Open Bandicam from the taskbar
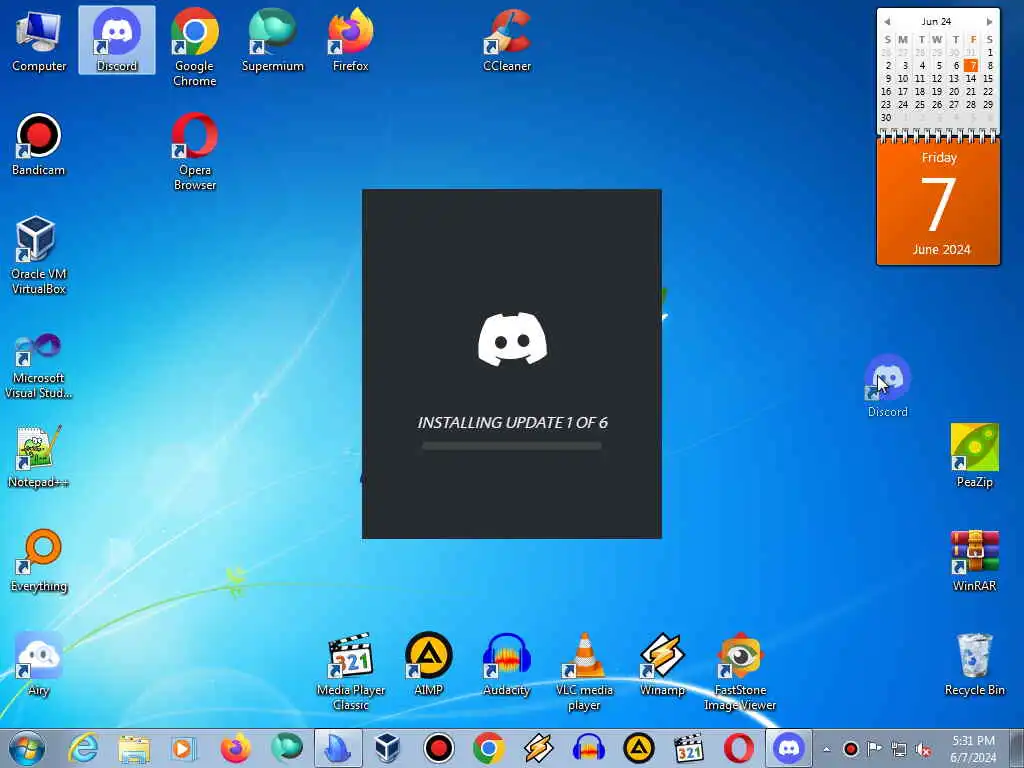This screenshot has width=1024, height=768. (x=439, y=748)
